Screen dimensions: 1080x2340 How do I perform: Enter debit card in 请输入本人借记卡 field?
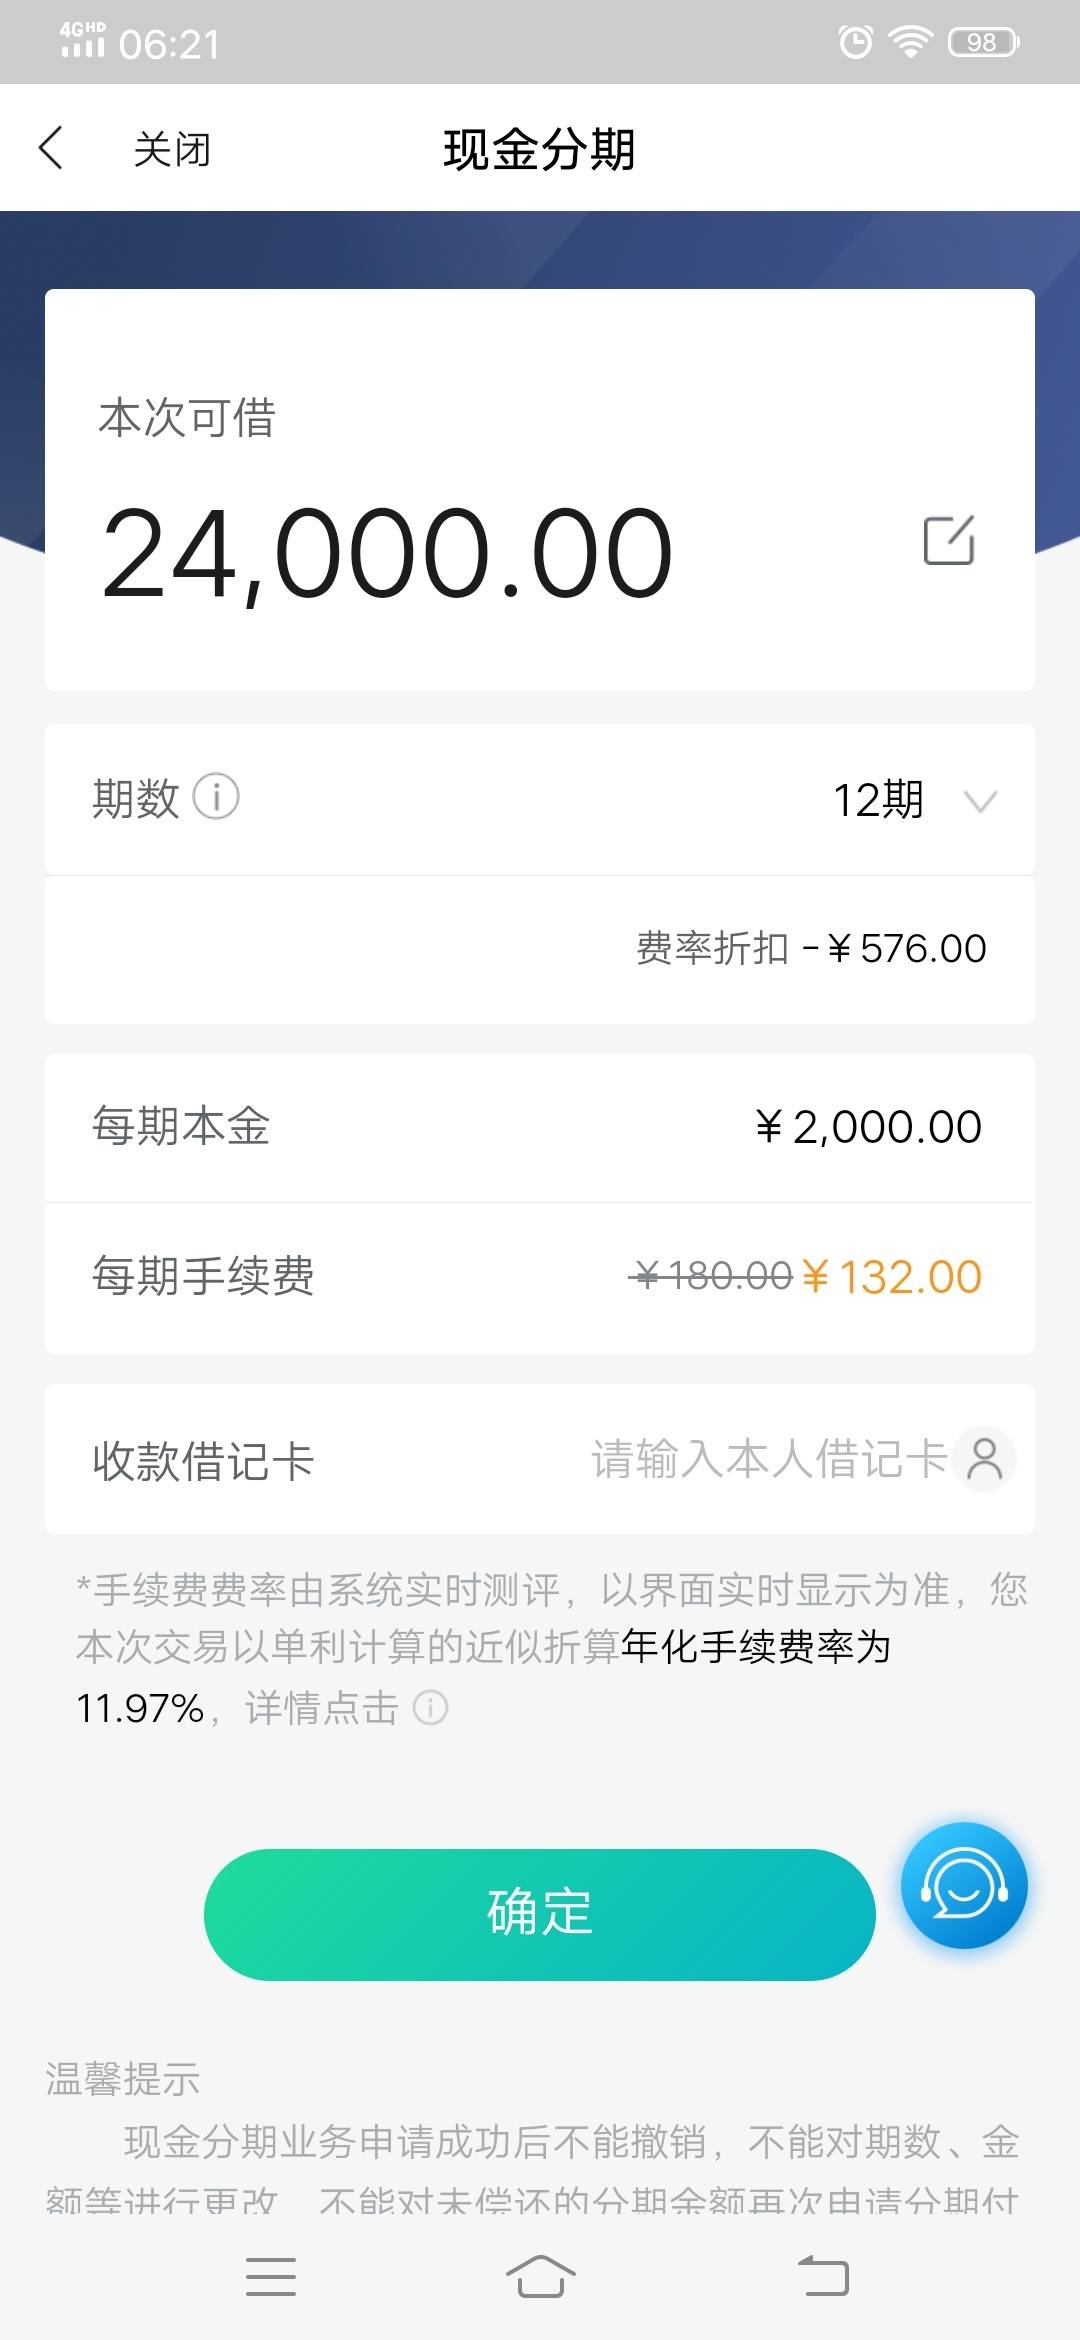click(768, 1459)
